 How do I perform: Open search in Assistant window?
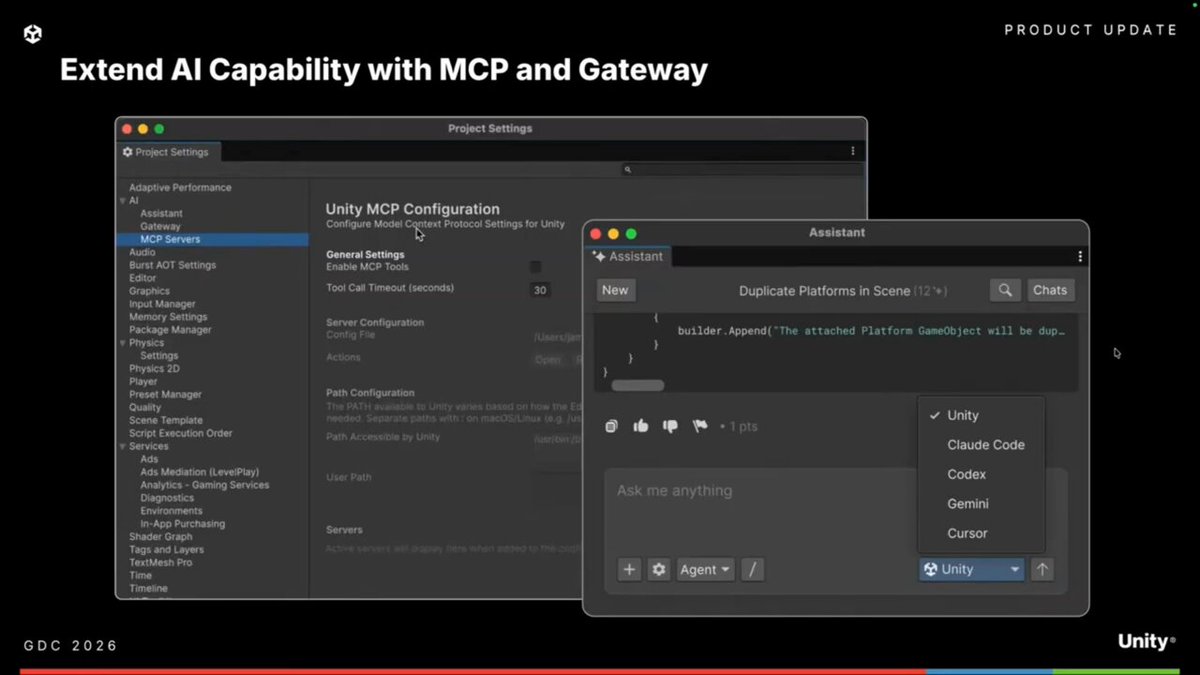1004,290
